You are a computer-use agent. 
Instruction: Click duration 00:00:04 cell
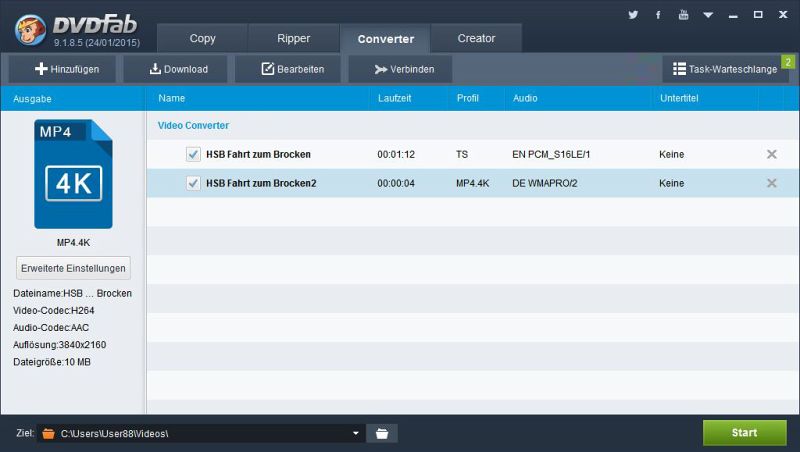(x=396, y=183)
